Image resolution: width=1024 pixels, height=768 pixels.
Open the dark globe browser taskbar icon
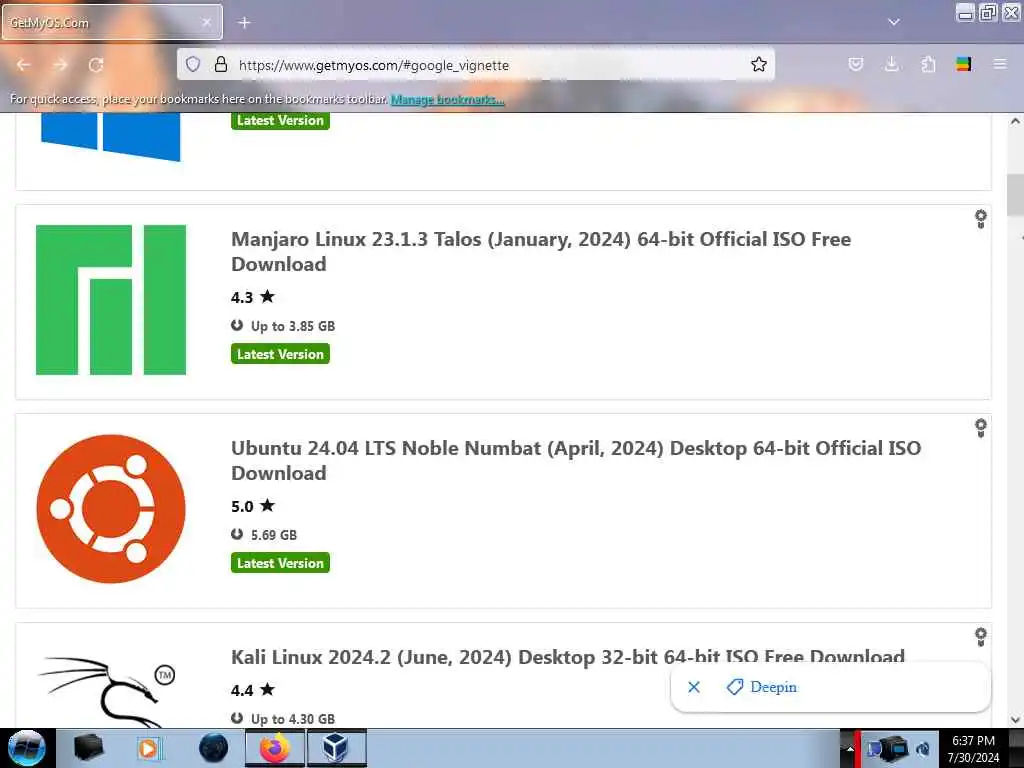point(214,748)
